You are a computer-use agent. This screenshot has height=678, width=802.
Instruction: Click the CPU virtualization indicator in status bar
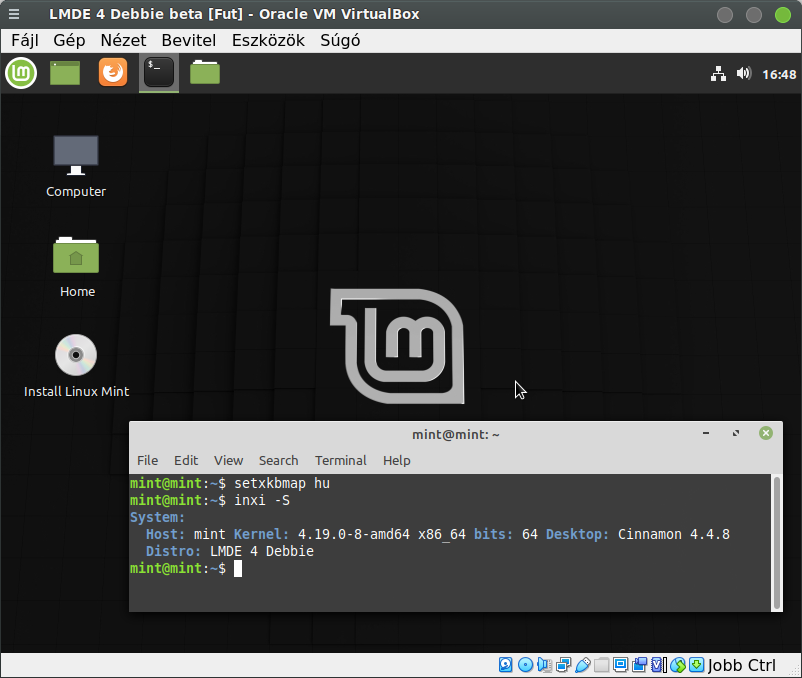coord(658,665)
